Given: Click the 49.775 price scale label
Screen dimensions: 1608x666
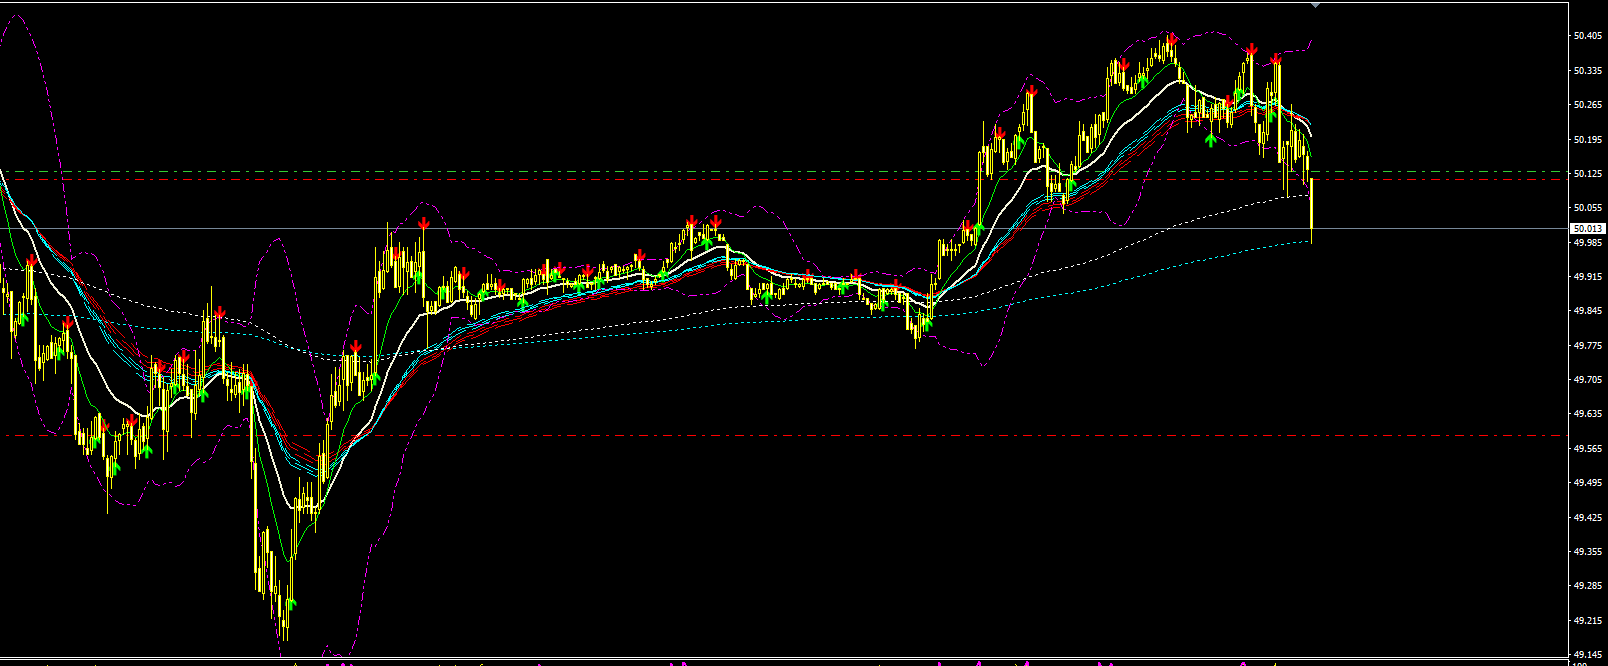Looking at the screenshot, I should tap(1586, 346).
